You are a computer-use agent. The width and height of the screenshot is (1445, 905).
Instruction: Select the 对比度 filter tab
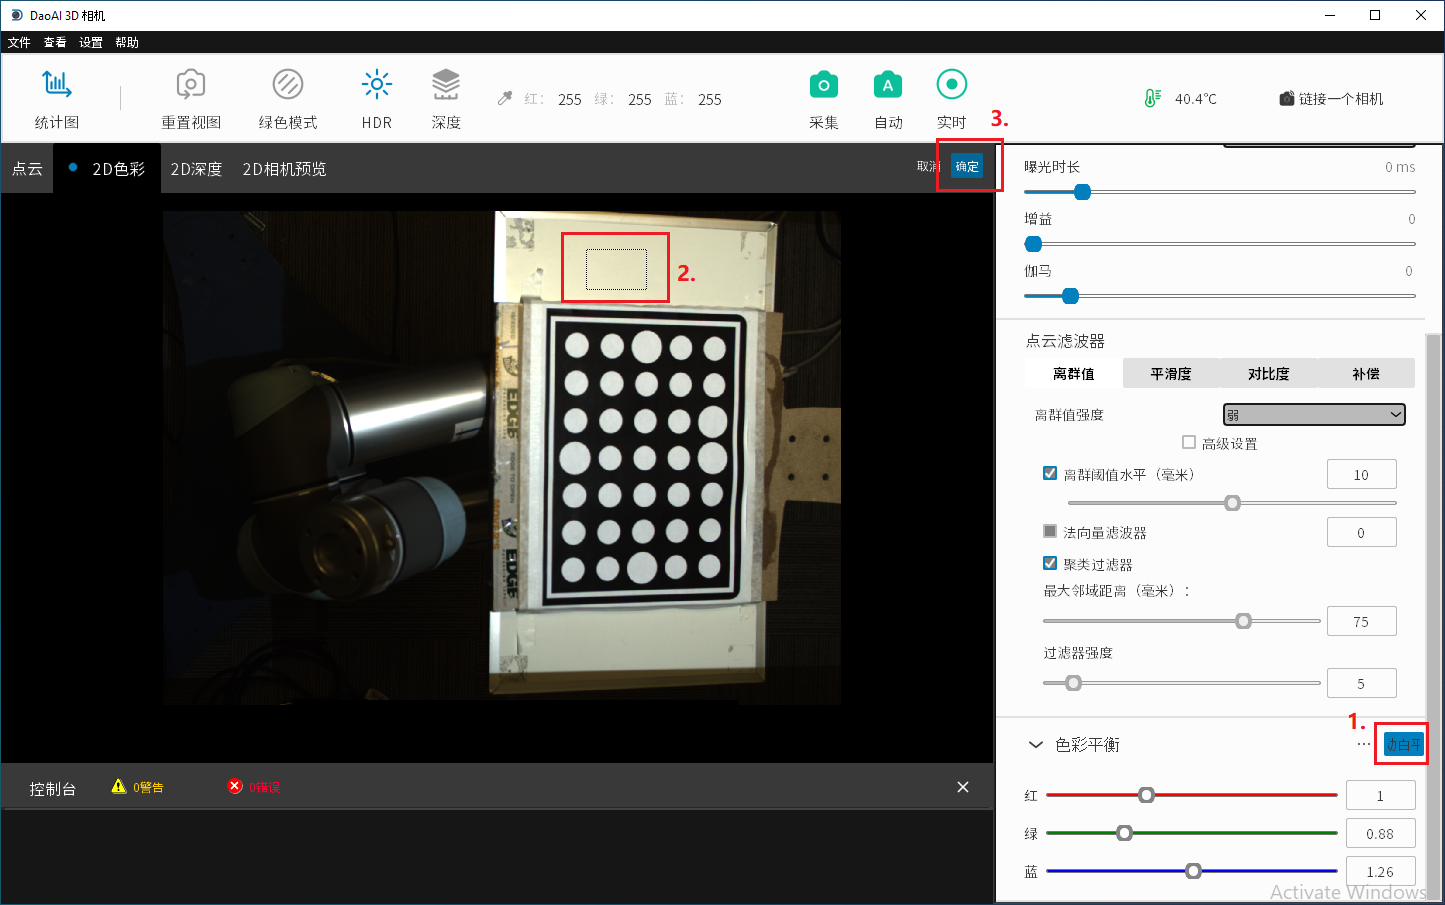pos(1268,373)
